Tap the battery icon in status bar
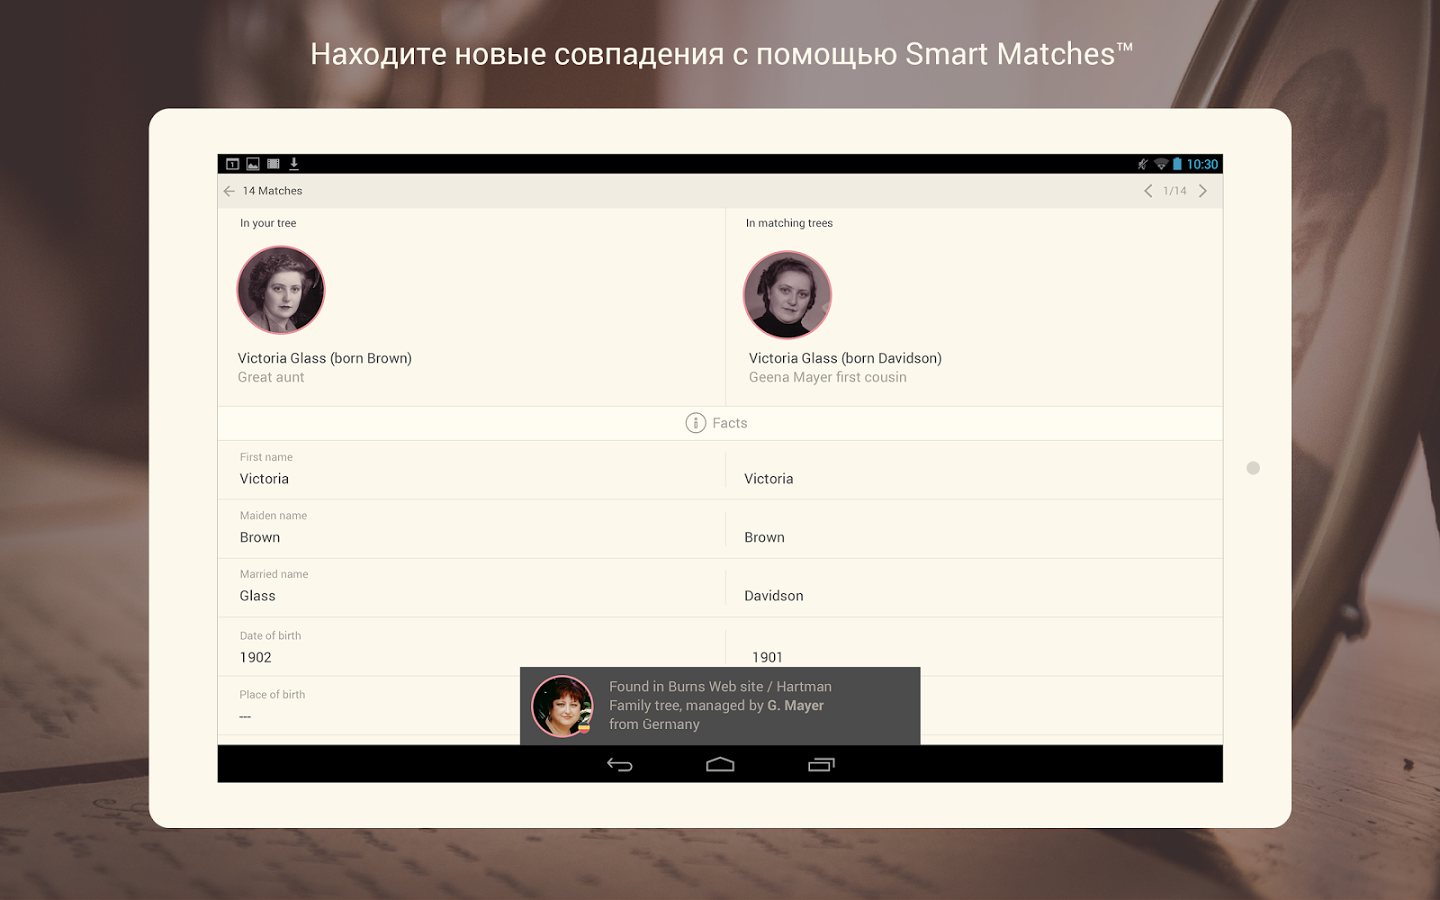1440x900 pixels. pyautogui.click(x=1178, y=164)
